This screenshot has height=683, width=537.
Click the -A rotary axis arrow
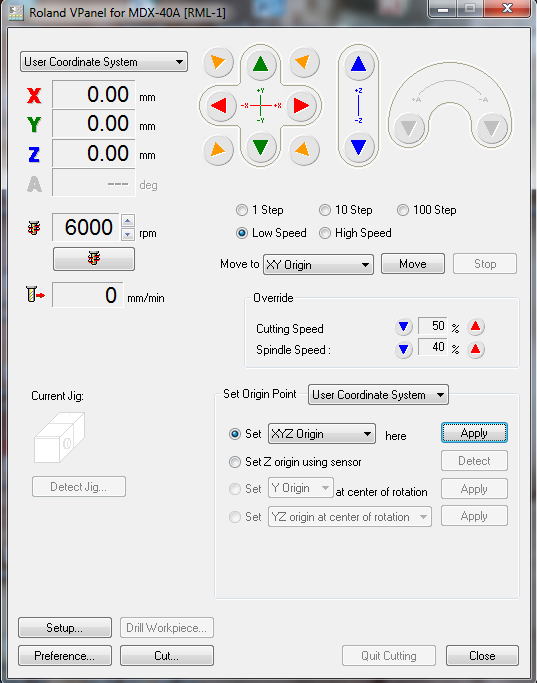click(492, 128)
